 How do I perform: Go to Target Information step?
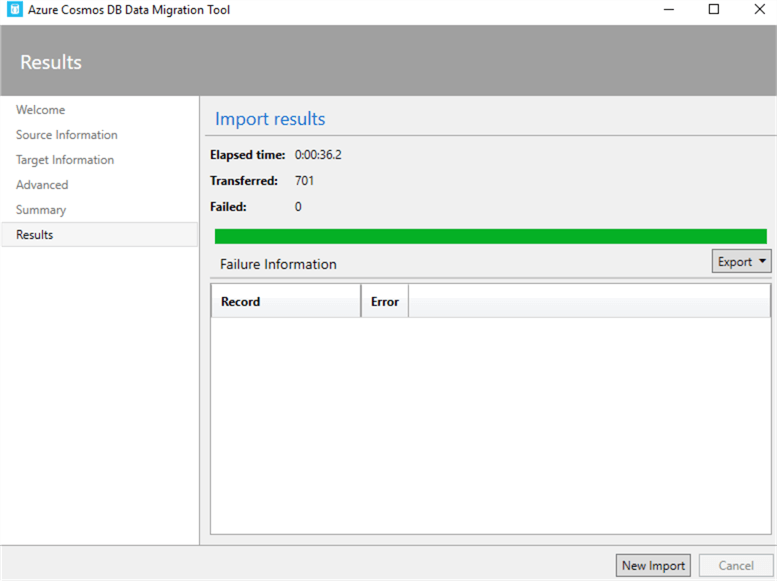click(x=65, y=160)
